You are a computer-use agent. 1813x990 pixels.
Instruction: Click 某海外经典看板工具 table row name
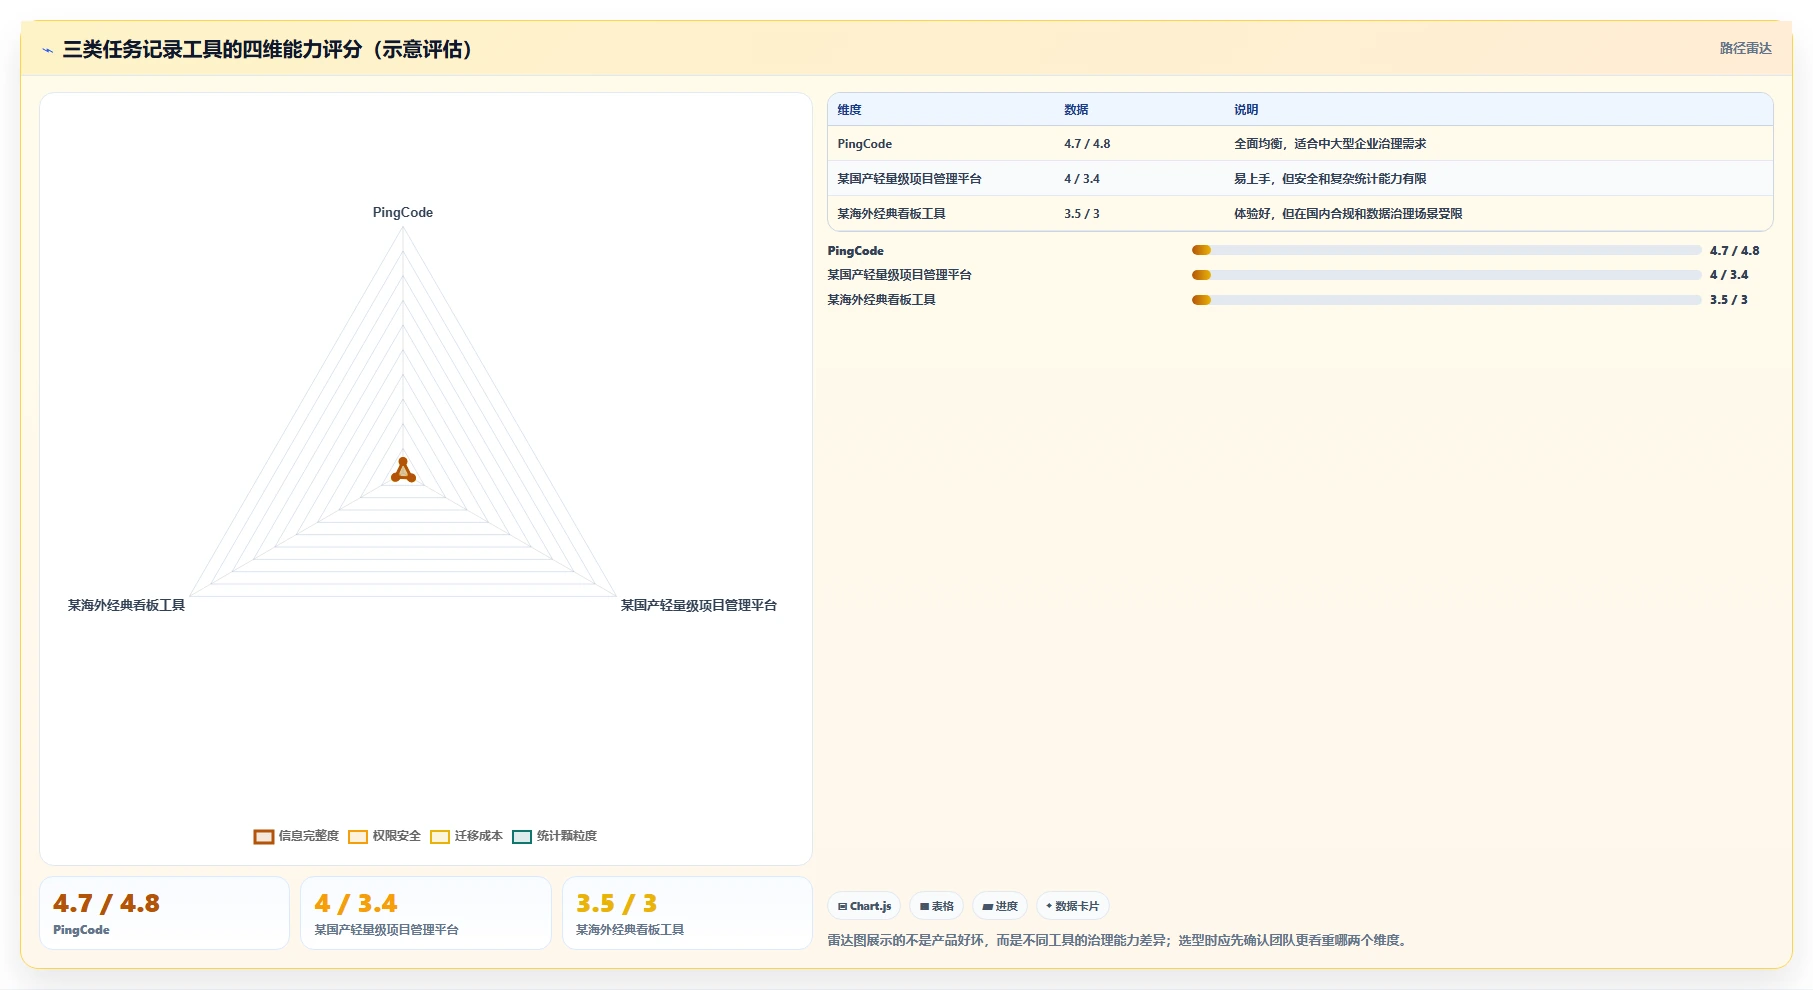[891, 214]
